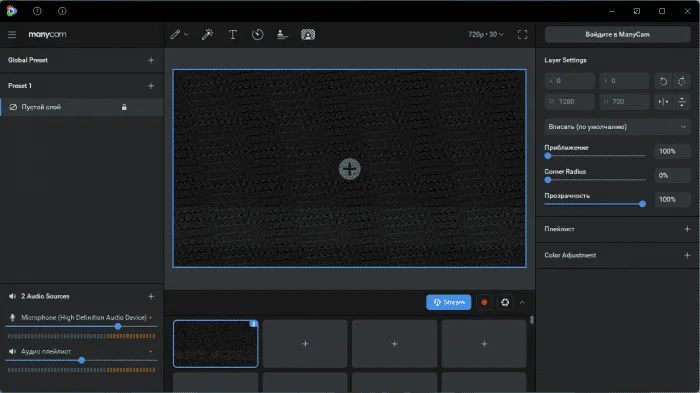The width and height of the screenshot is (700, 393).
Task: Add a new audio source
Action: coord(151,296)
